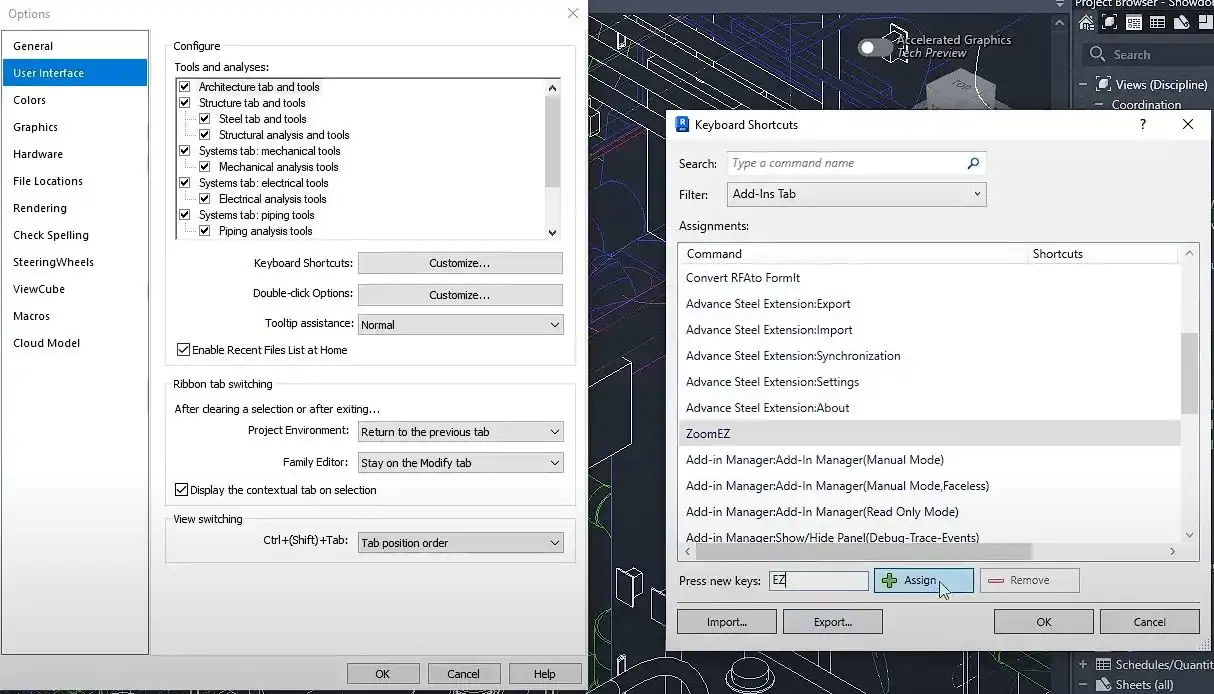The width and height of the screenshot is (1214, 694).
Task: Select the Views filter icon in Project Browser
Action: [1109, 23]
